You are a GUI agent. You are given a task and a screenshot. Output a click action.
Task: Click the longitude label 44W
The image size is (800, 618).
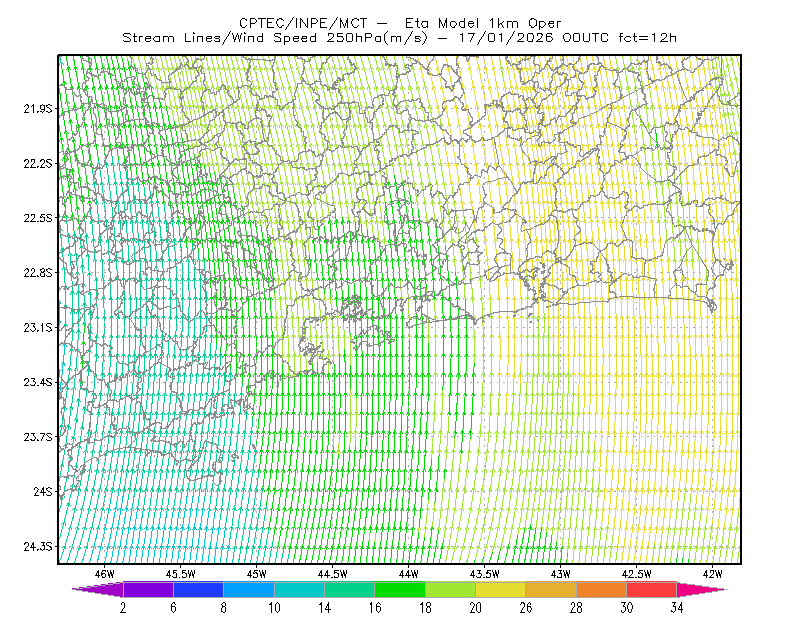pyautogui.click(x=408, y=574)
